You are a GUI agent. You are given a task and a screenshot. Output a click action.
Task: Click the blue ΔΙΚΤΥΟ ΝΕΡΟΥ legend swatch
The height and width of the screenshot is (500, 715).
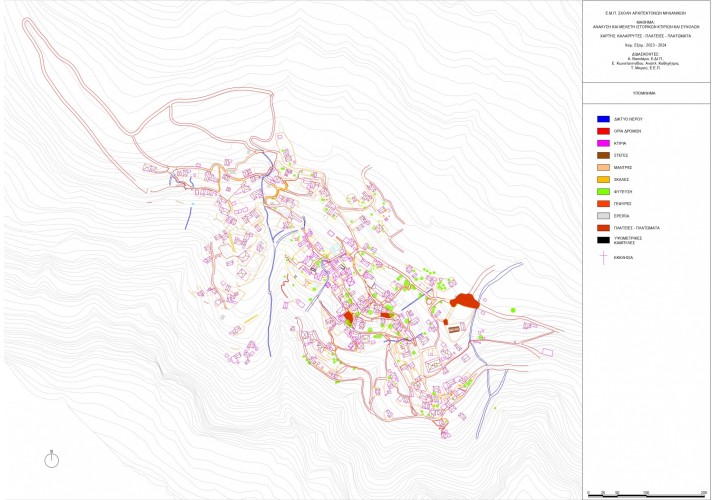(603, 119)
